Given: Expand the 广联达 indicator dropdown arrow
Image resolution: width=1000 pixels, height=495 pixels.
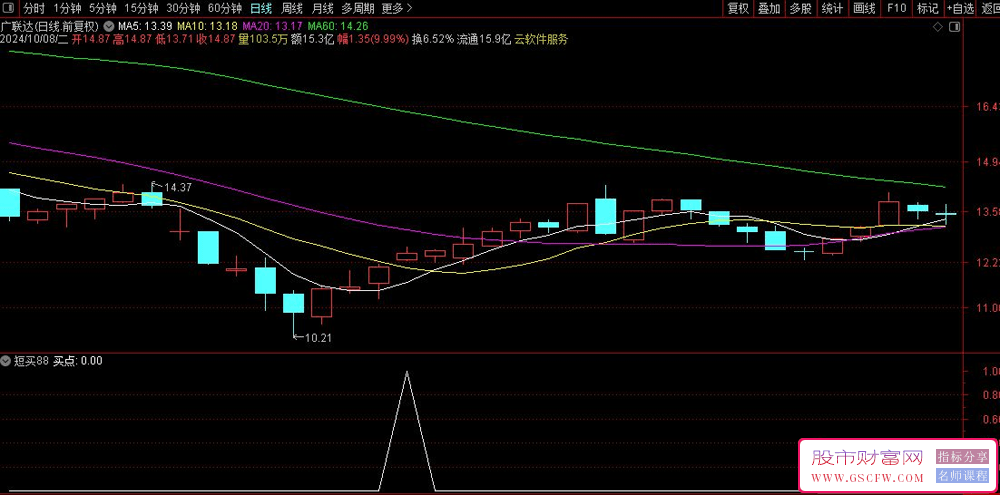Looking at the screenshot, I should [108, 27].
